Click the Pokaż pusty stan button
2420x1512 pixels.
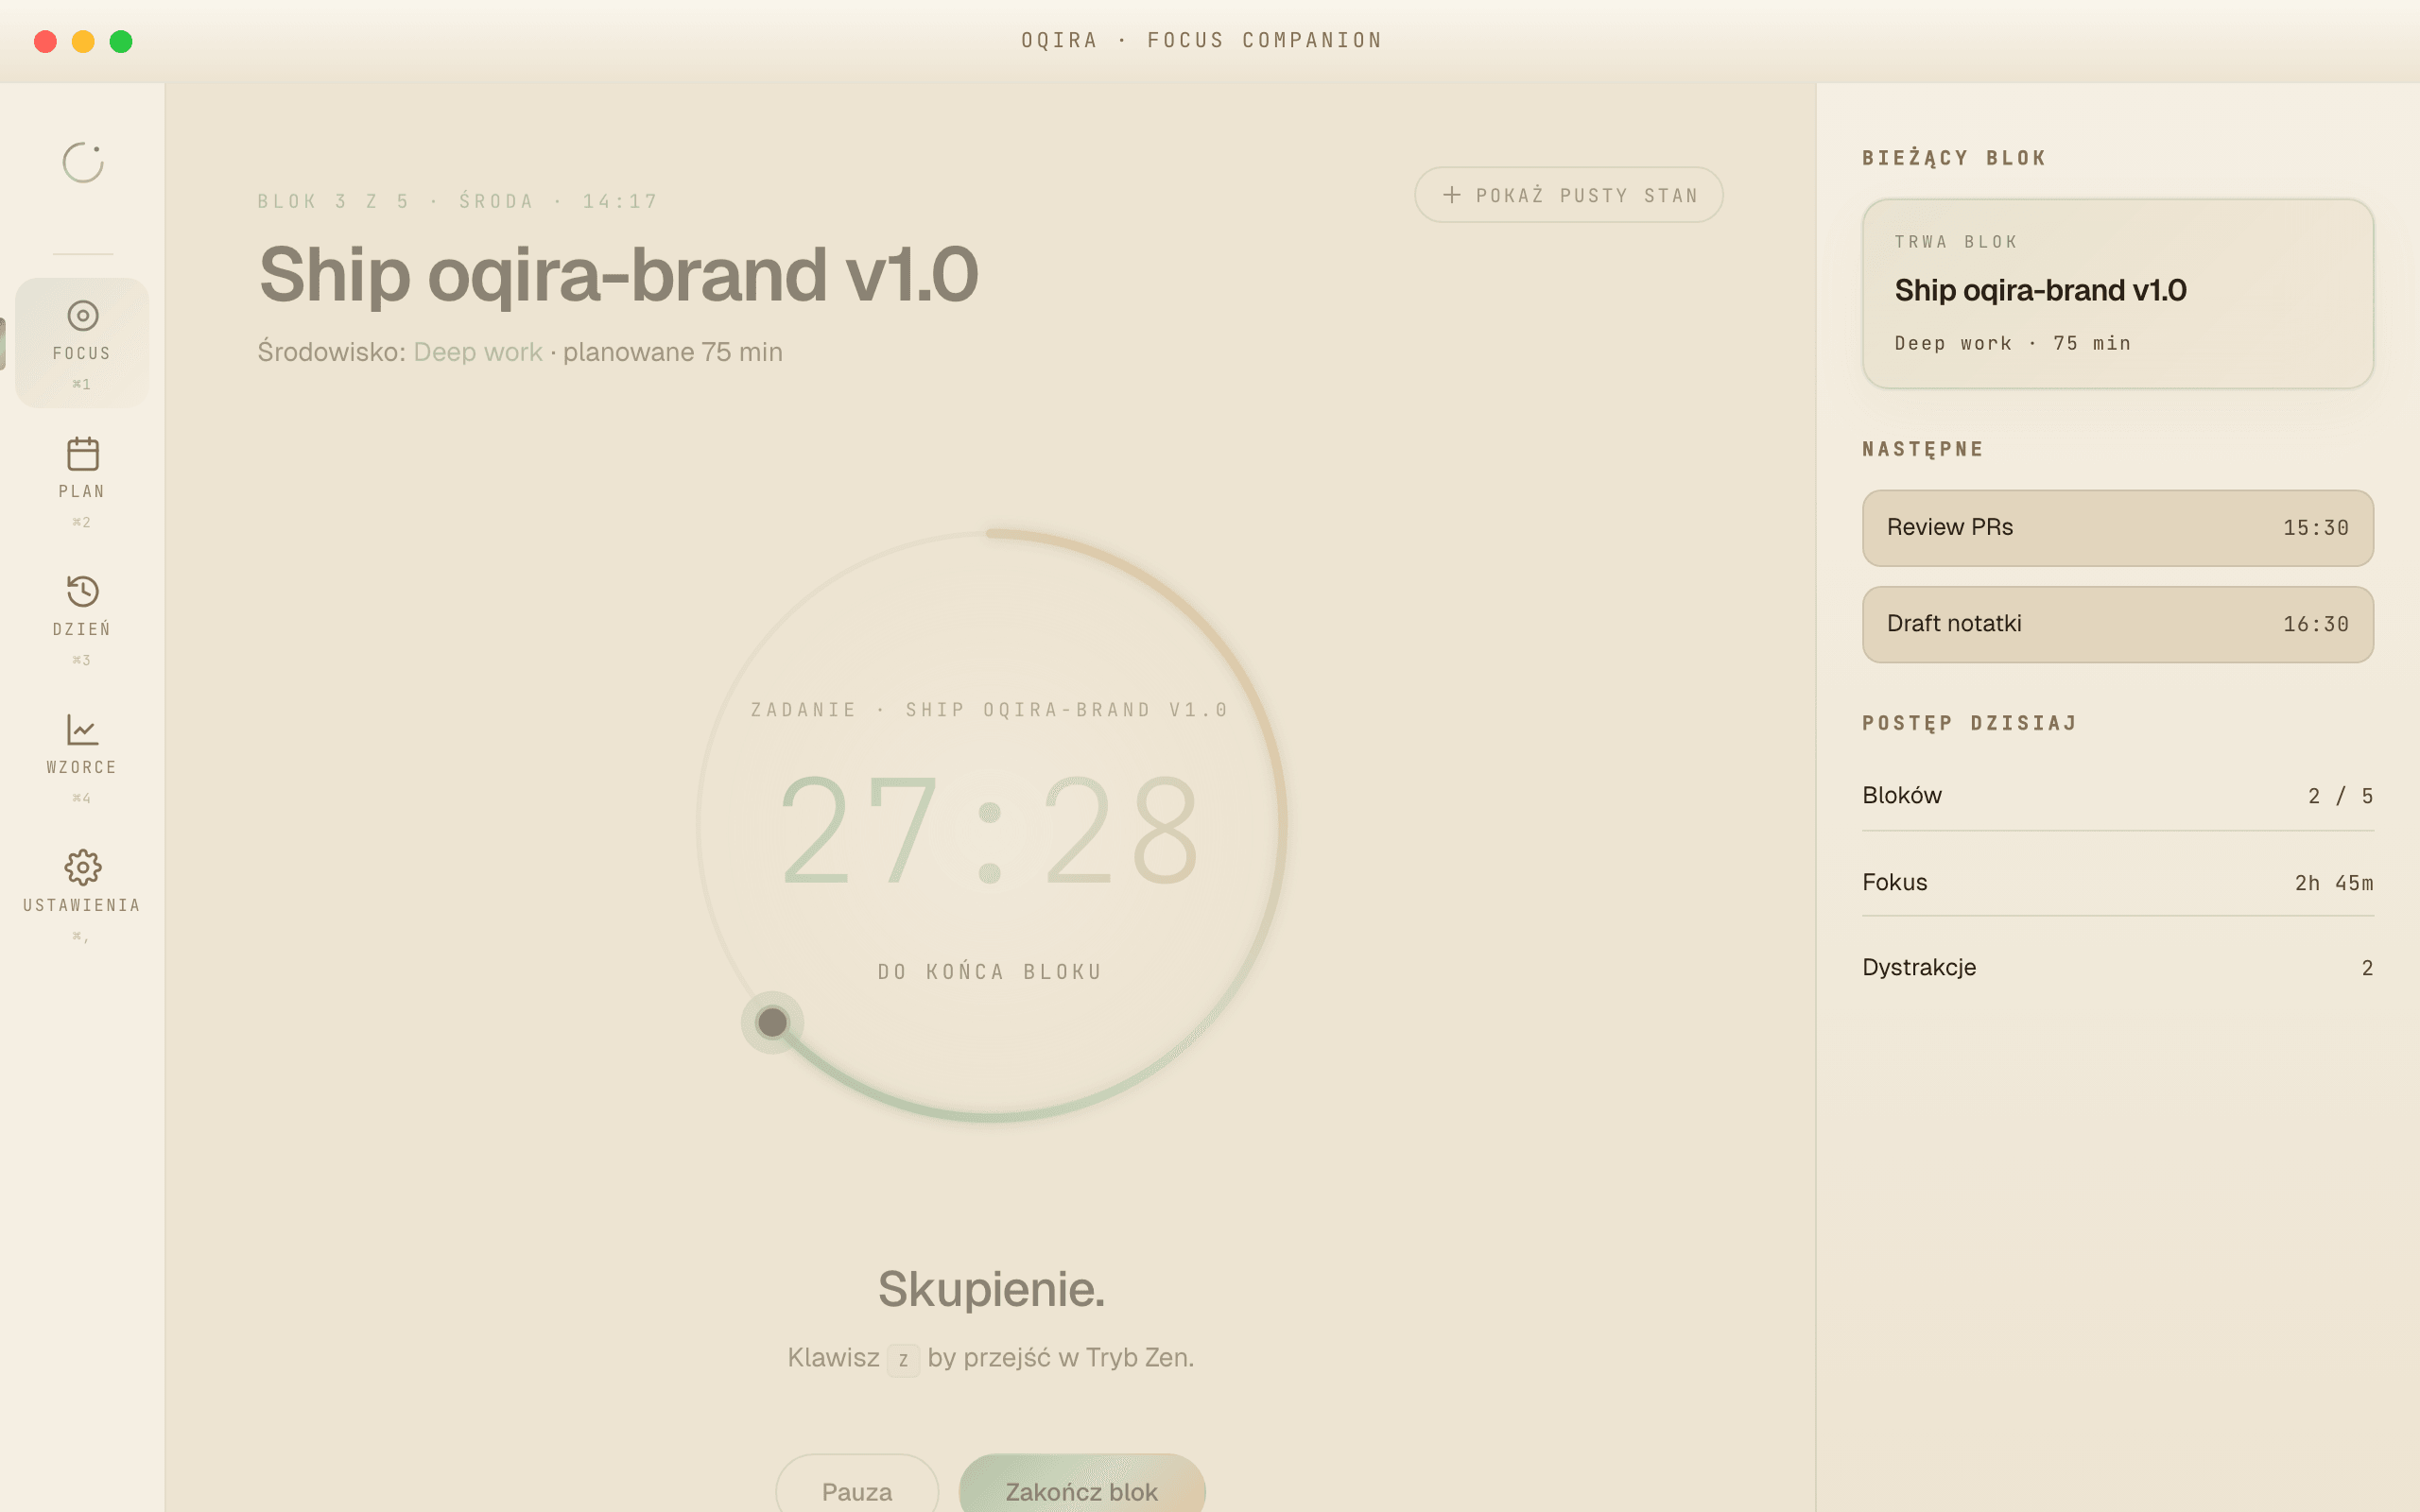tap(1568, 195)
